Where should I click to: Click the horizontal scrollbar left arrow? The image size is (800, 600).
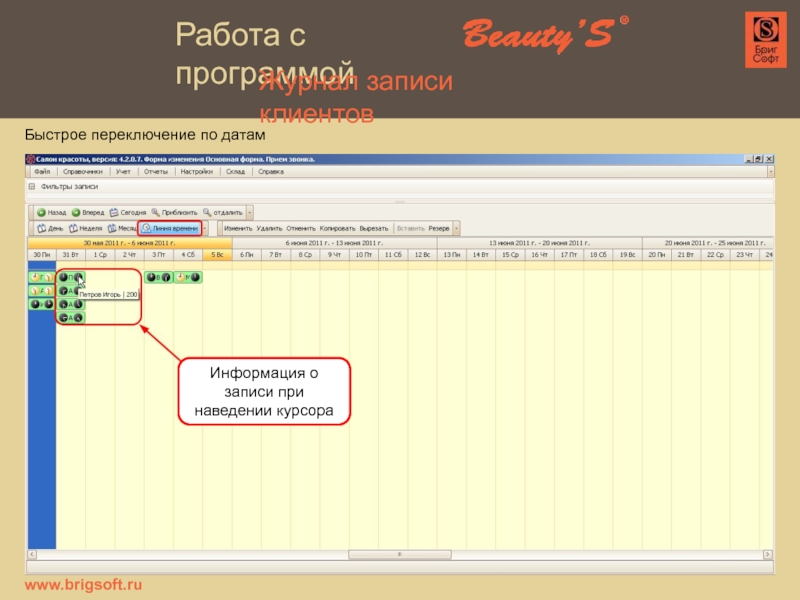32,554
